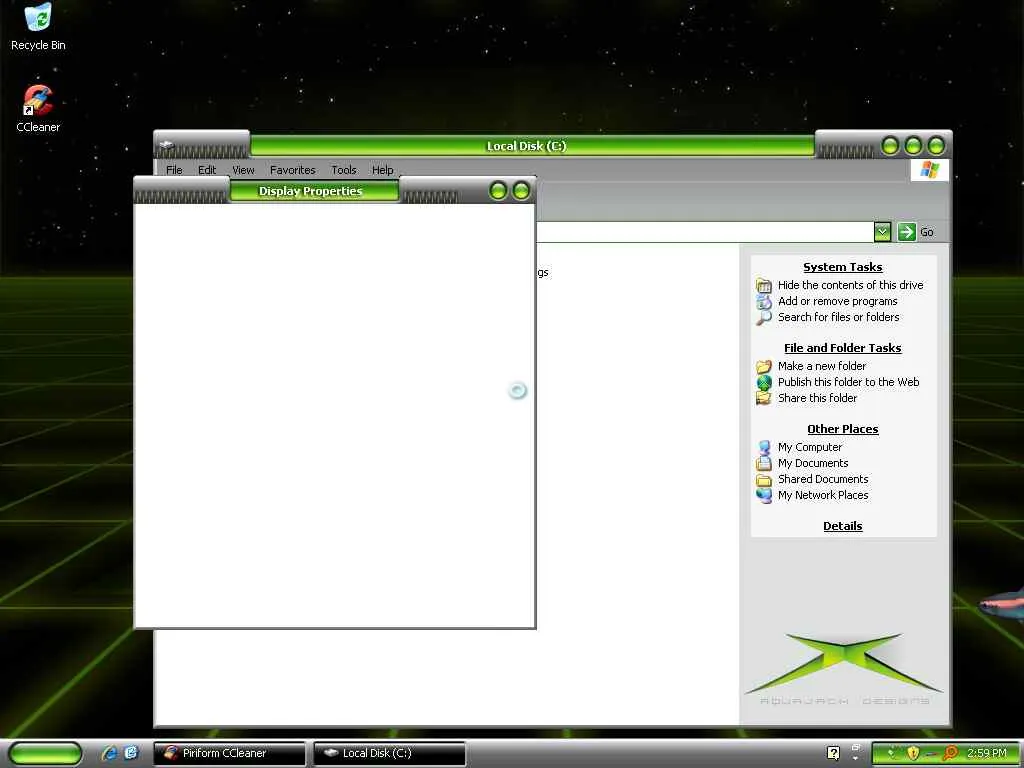Click the green Start button
1024x768 pixels.
45,753
